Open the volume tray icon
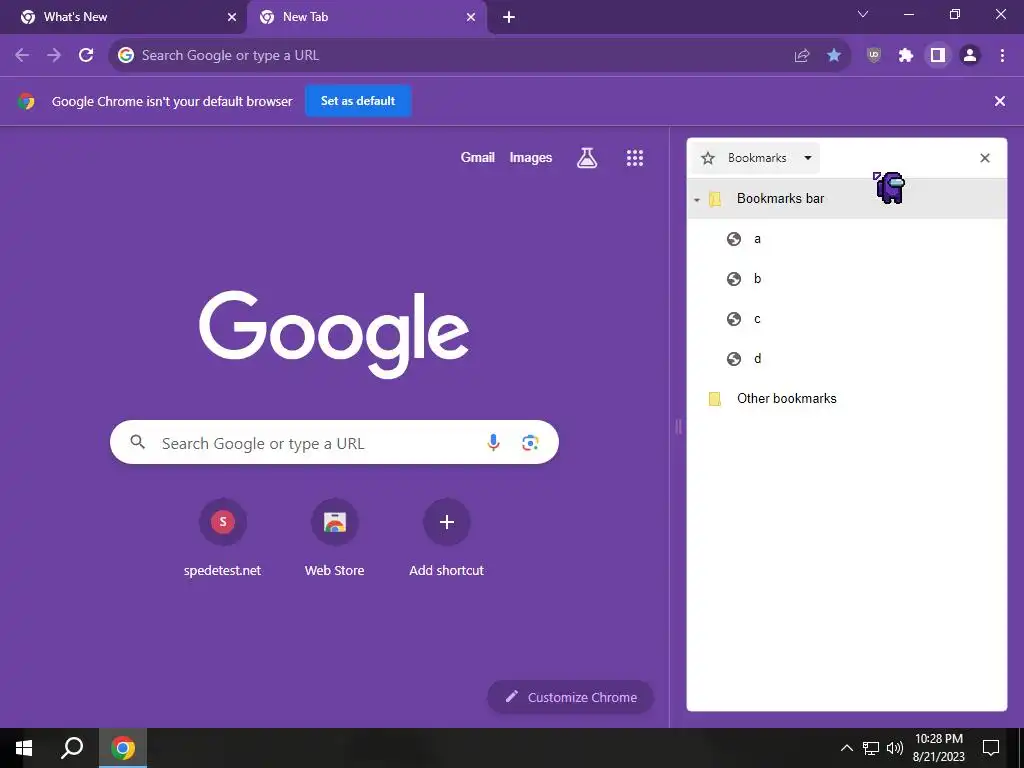This screenshot has width=1024, height=768. [x=895, y=748]
